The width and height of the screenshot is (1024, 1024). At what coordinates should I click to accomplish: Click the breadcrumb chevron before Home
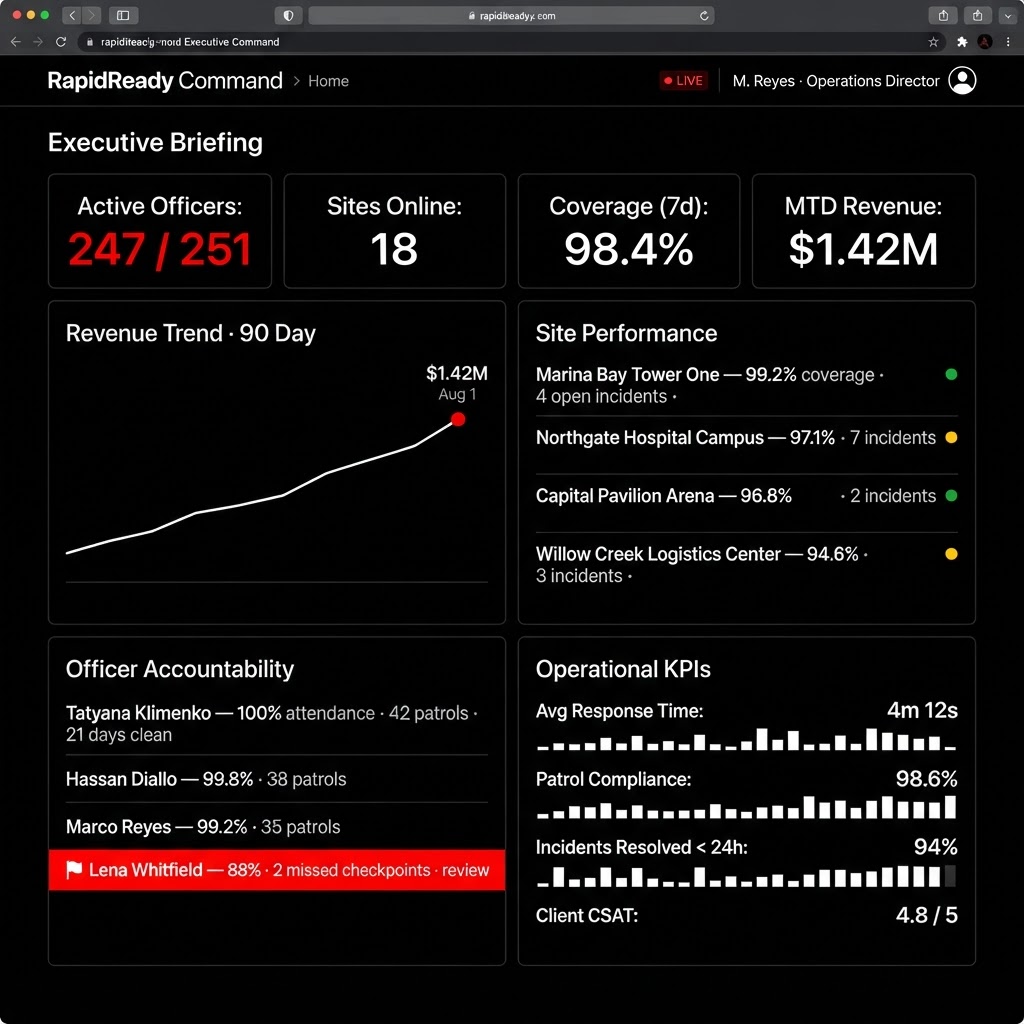coord(296,81)
